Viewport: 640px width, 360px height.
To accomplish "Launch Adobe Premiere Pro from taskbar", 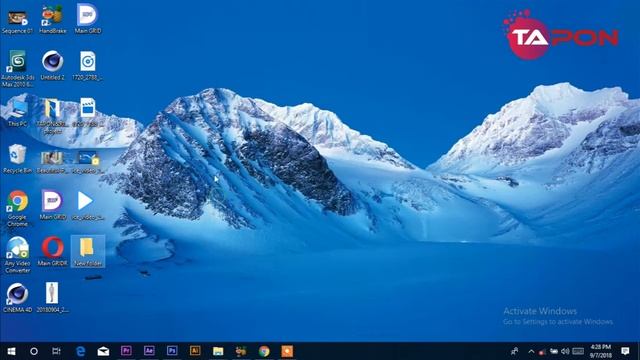I will pos(126,351).
